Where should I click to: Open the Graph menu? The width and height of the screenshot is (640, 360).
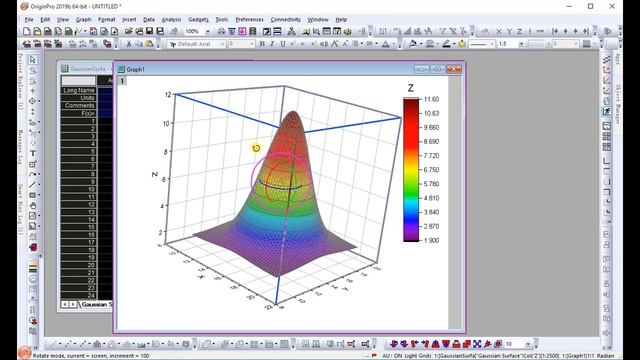click(83, 19)
